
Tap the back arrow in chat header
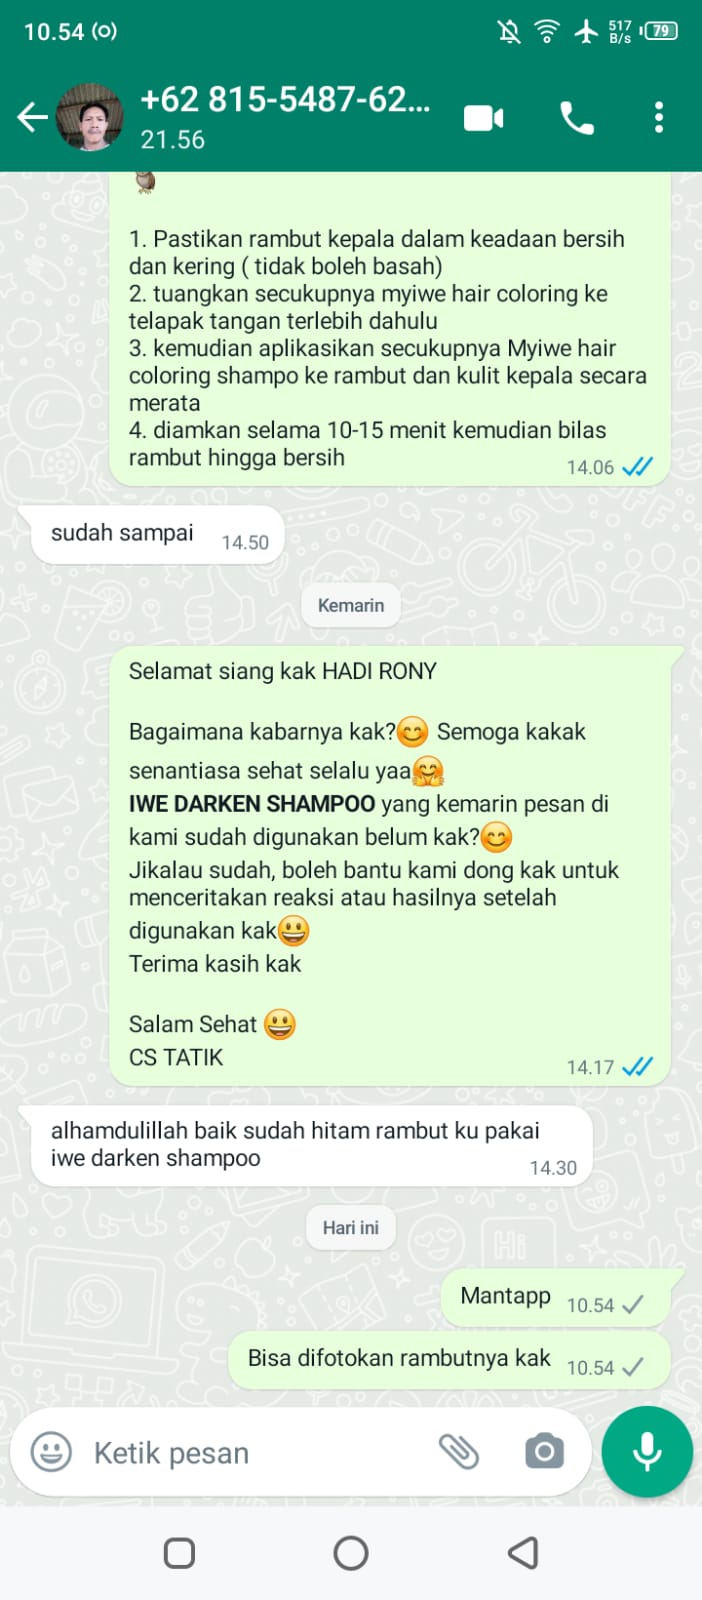[32, 118]
